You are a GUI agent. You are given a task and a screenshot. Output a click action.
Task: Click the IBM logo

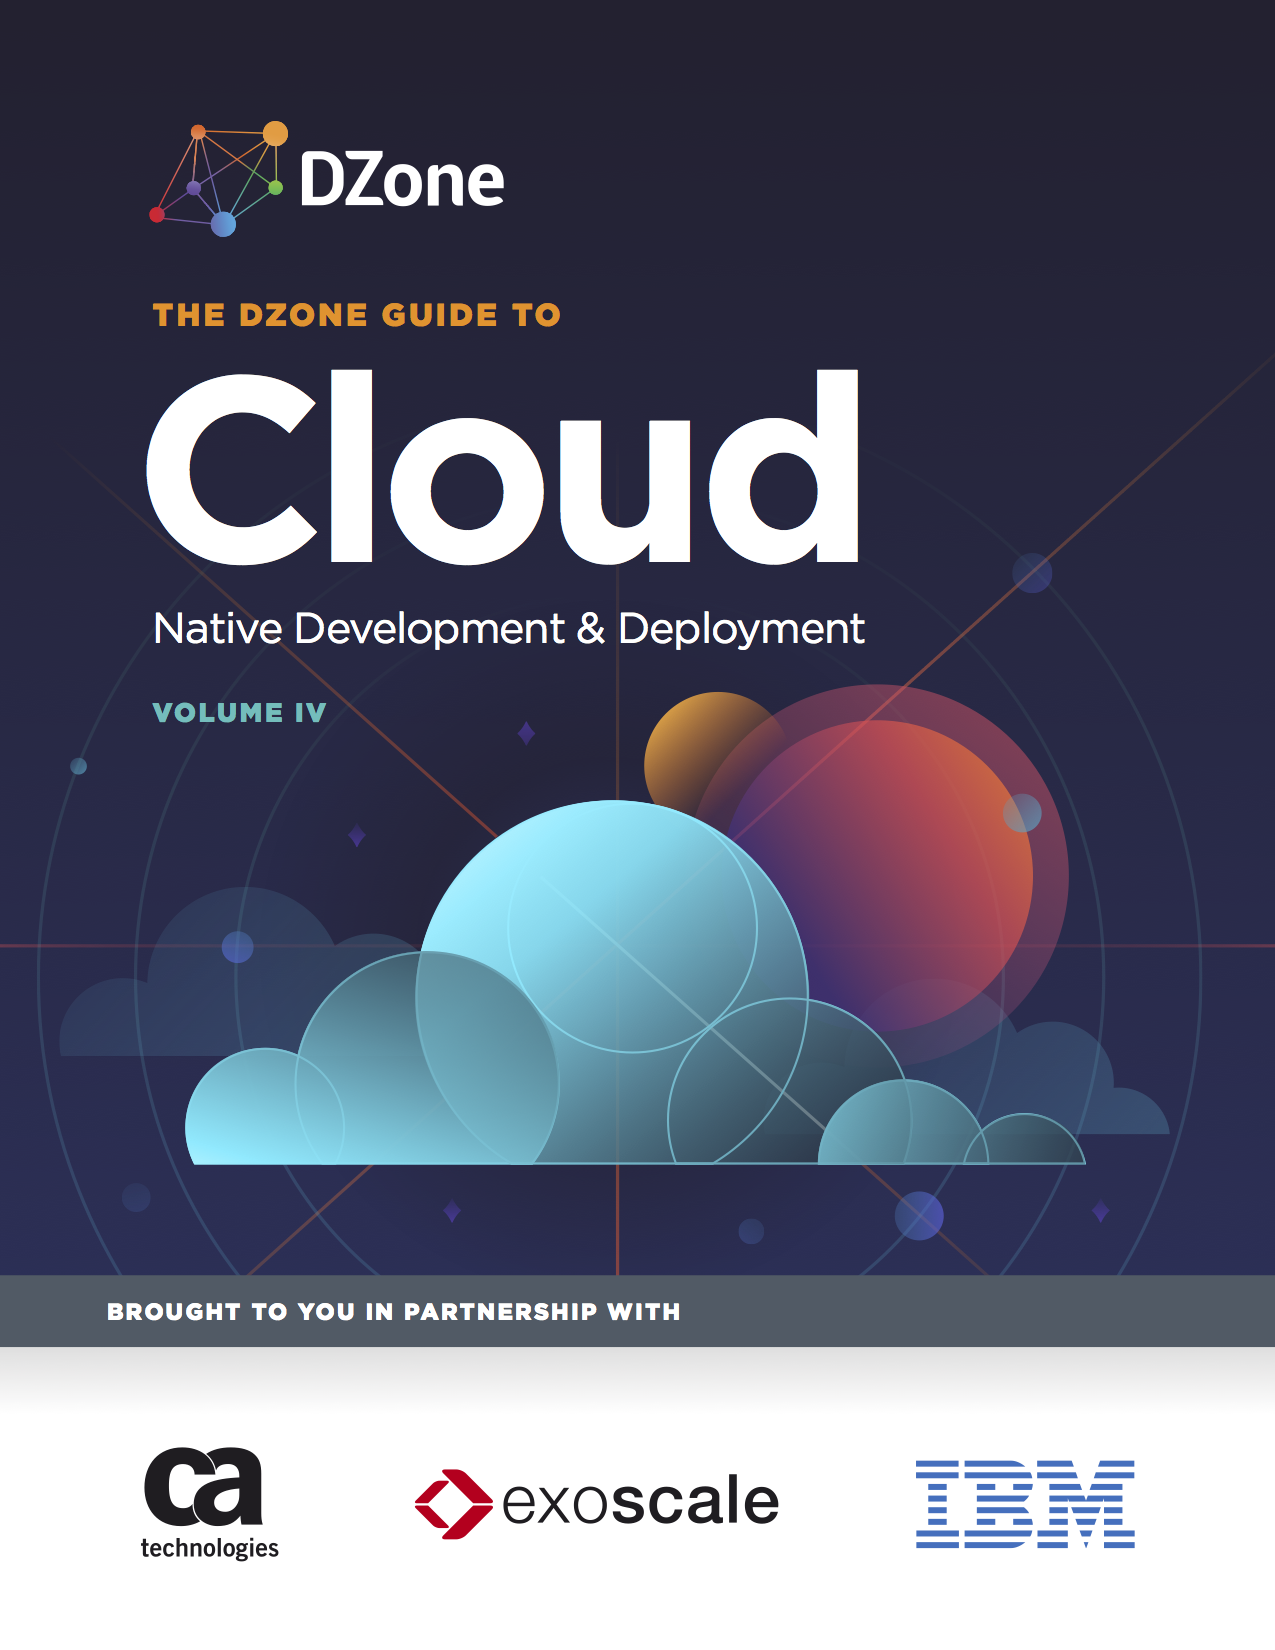[x=1025, y=1504]
